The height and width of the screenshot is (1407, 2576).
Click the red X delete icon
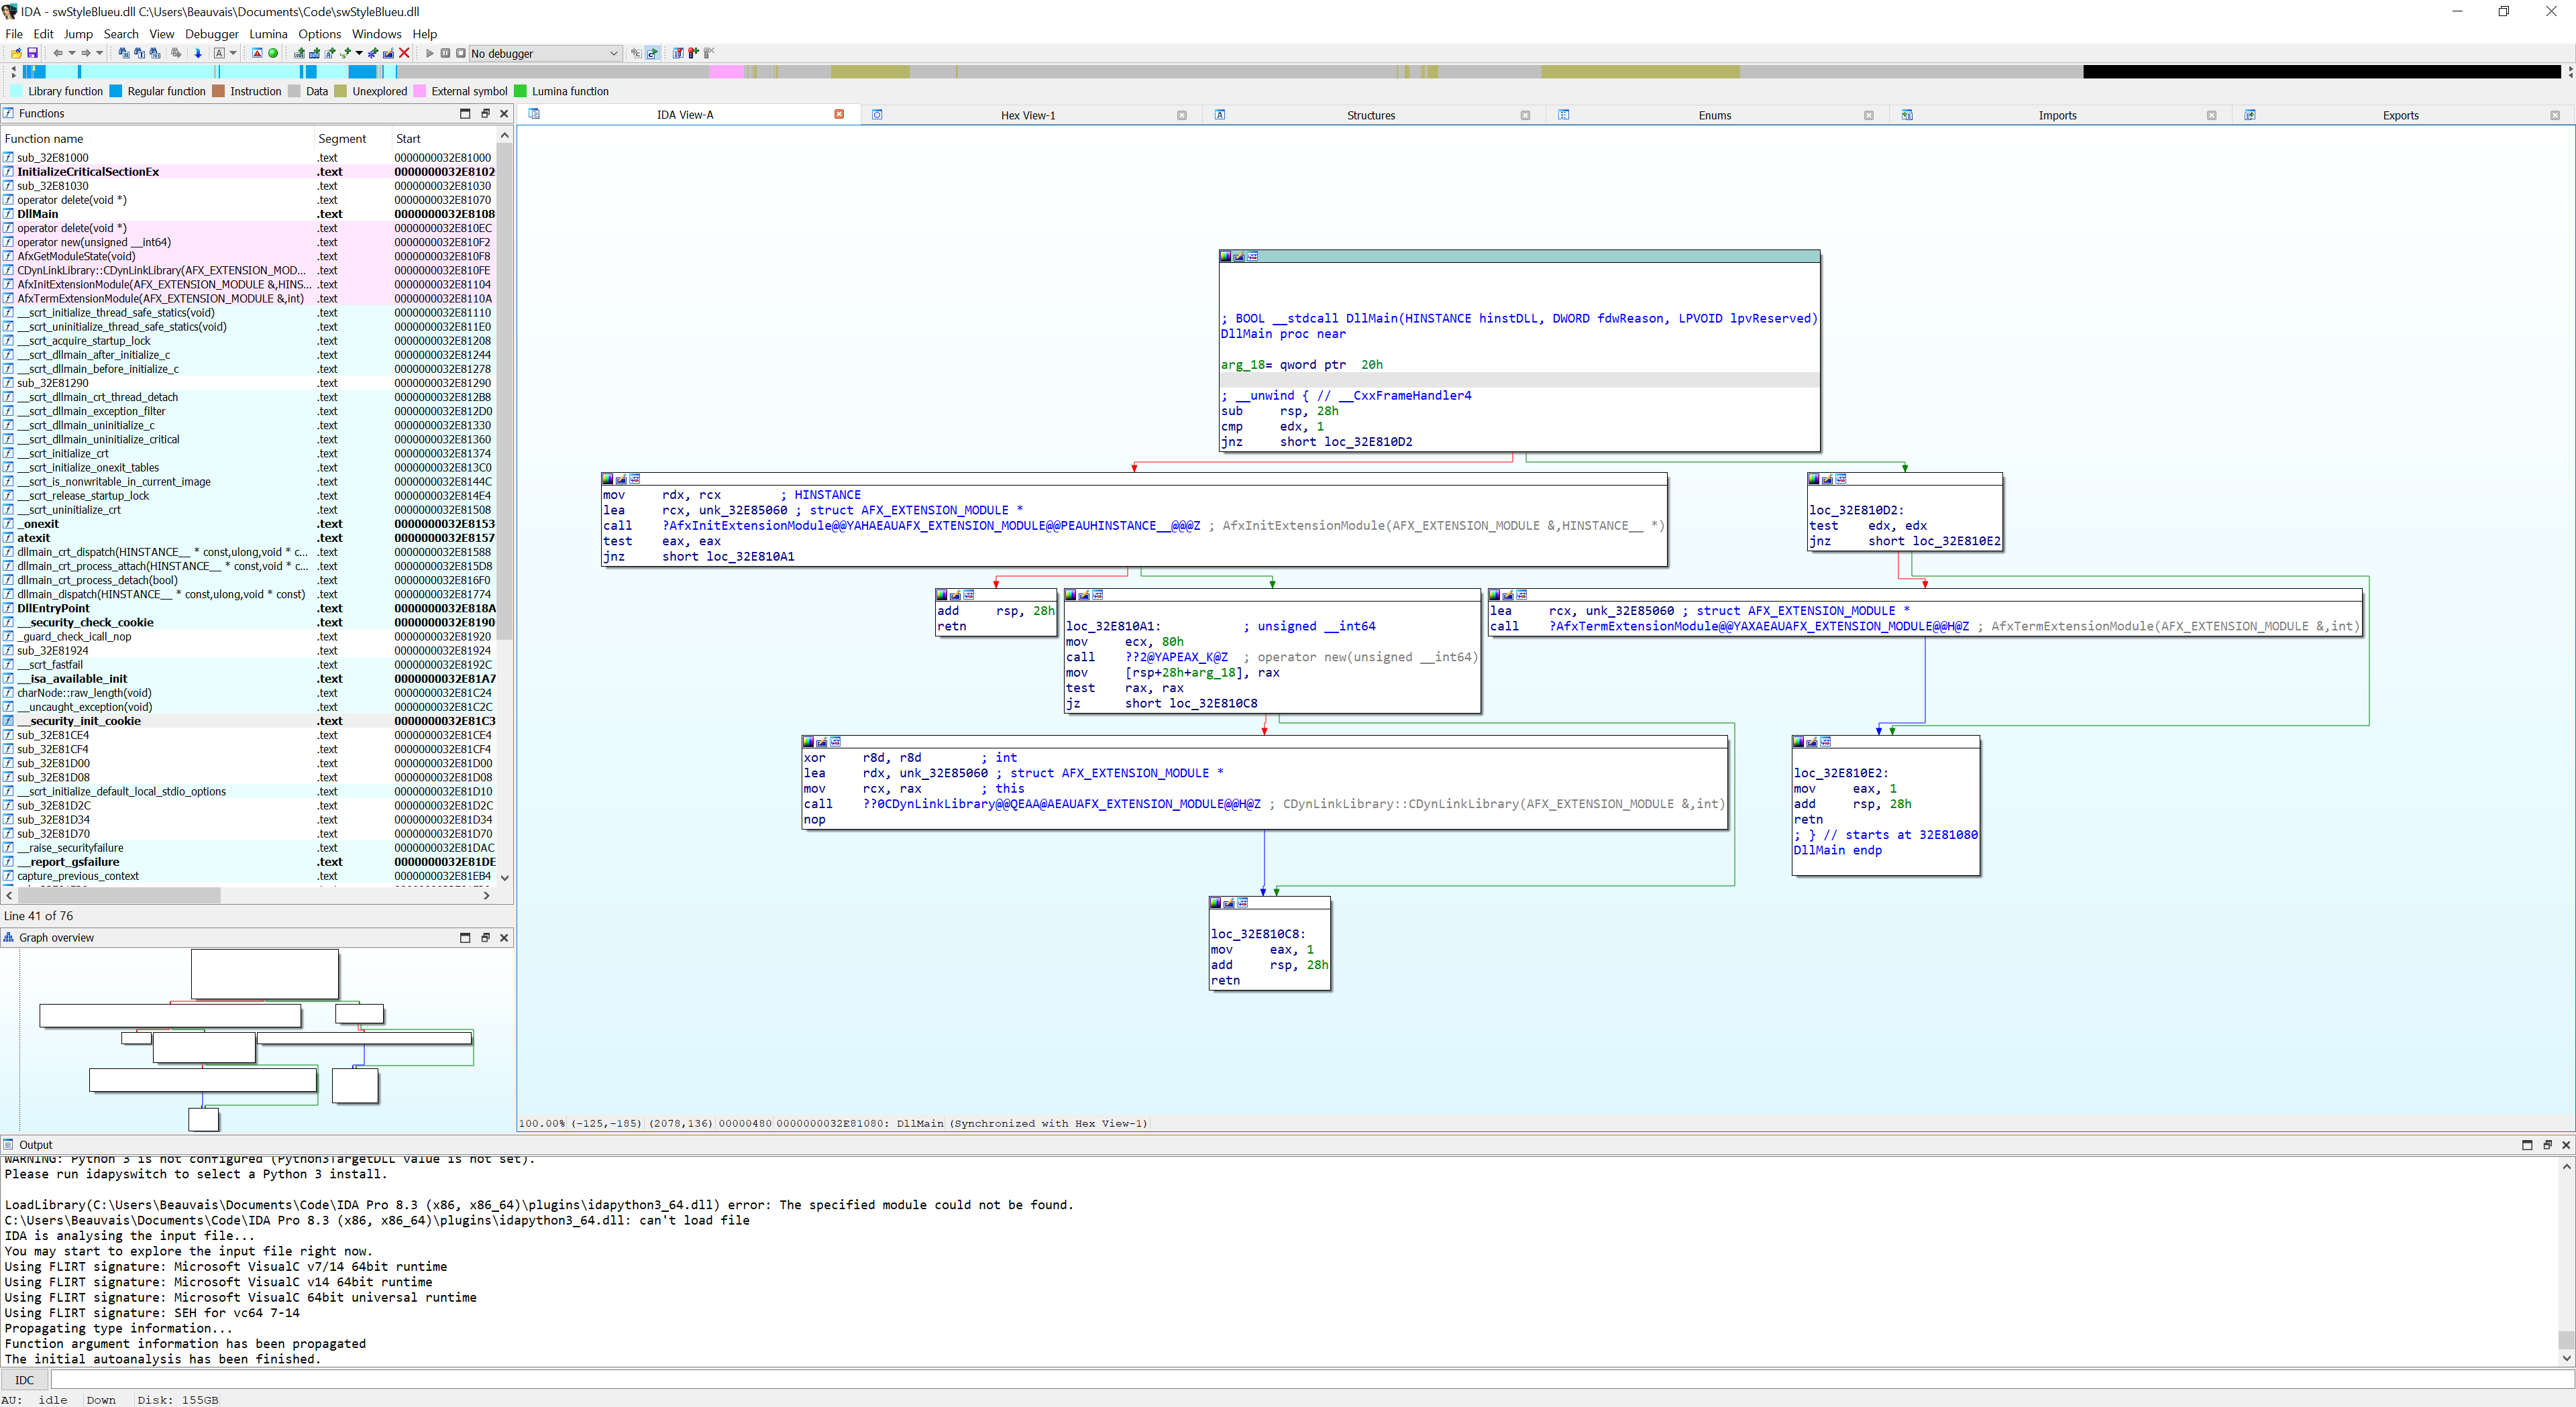[x=404, y=53]
